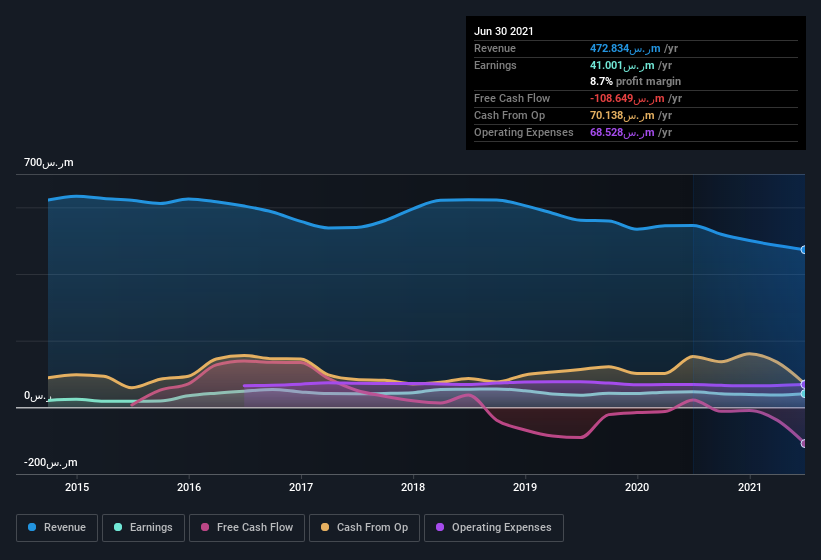Click the Earnings row label in tooltip

click(495, 65)
